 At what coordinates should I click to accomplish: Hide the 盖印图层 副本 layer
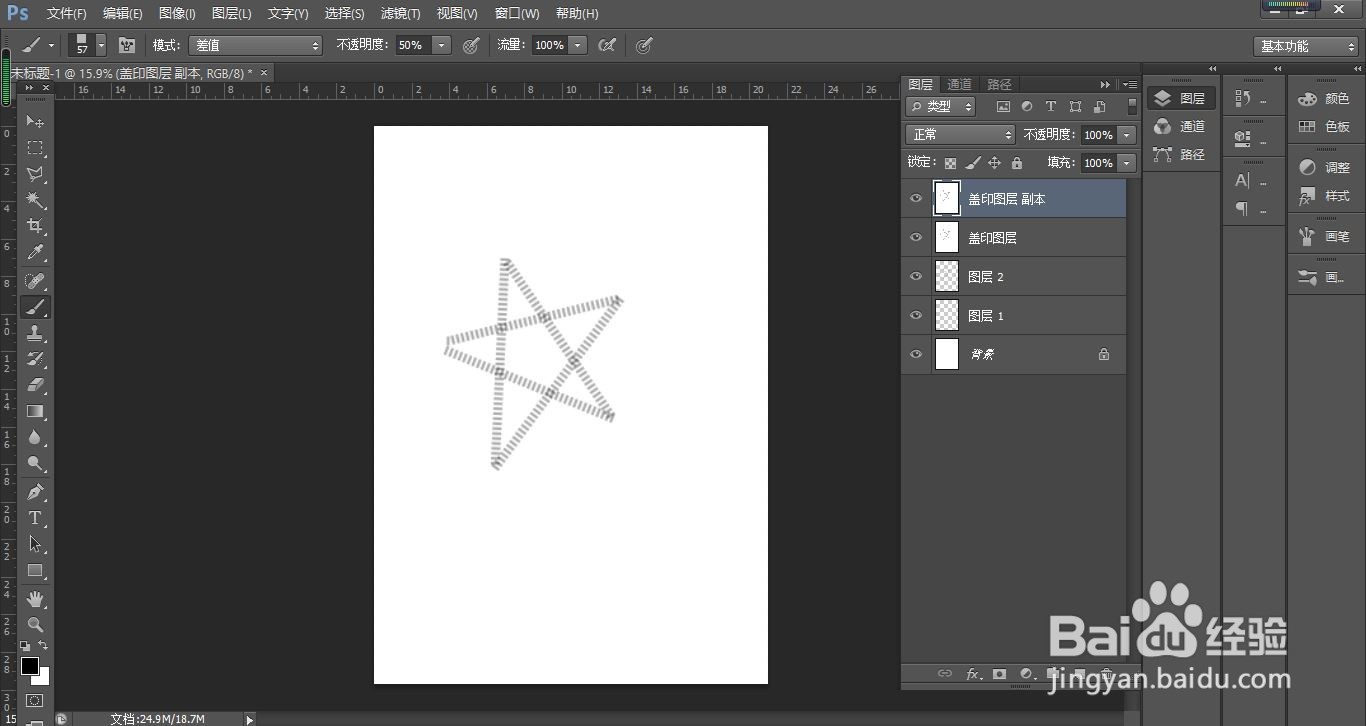tap(915, 198)
